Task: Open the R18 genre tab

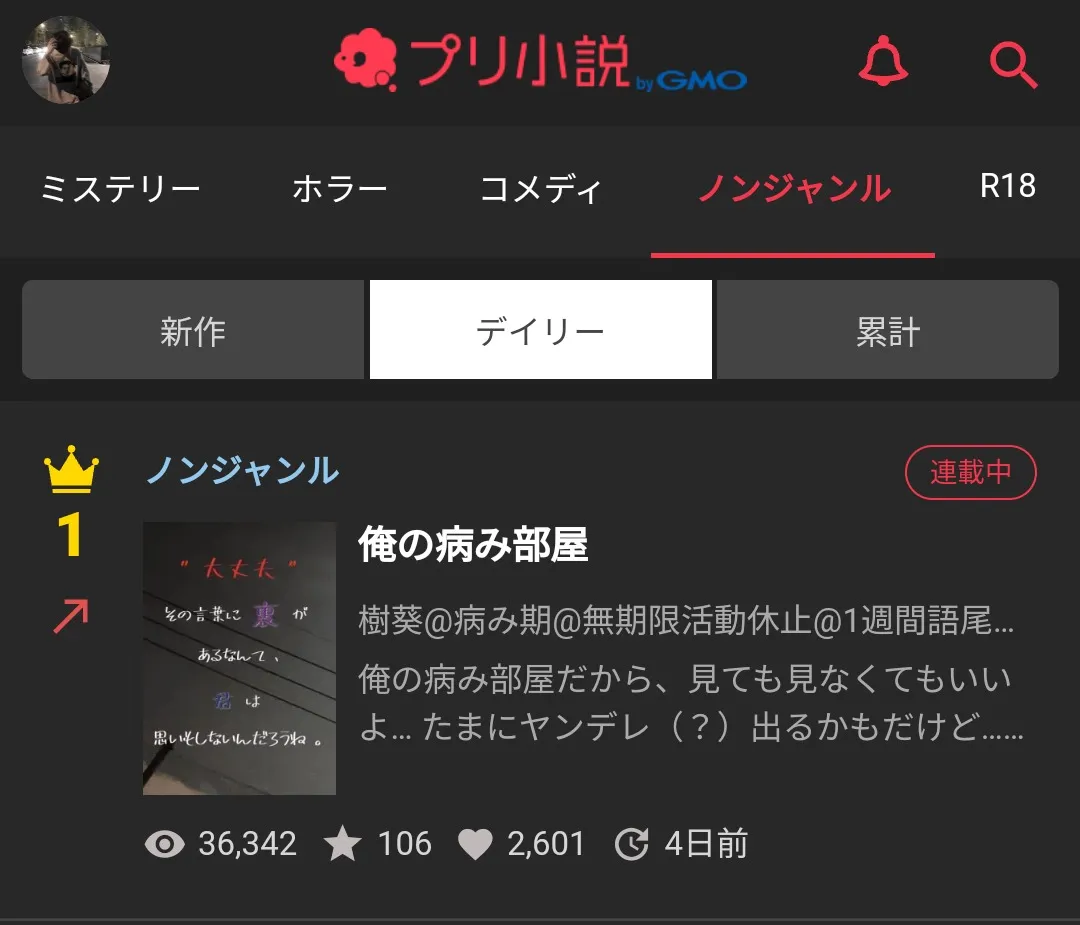Action: click(1008, 186)
